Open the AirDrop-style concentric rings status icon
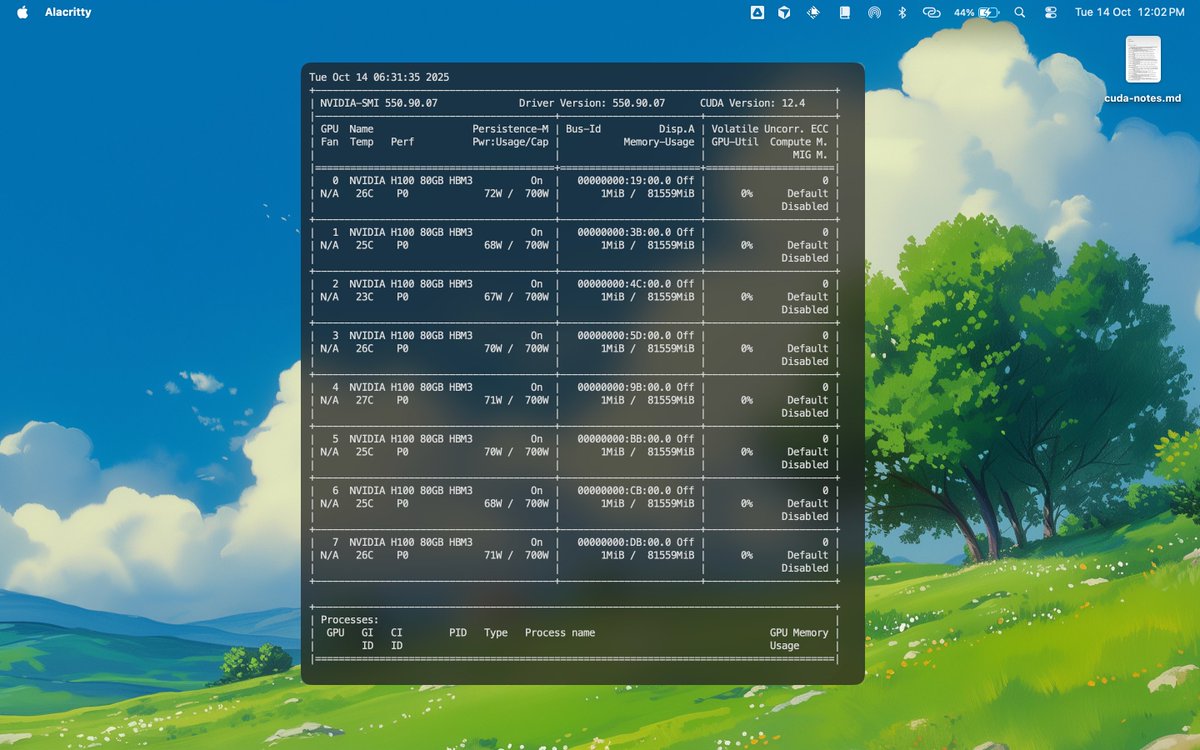 tap(873, 12)
